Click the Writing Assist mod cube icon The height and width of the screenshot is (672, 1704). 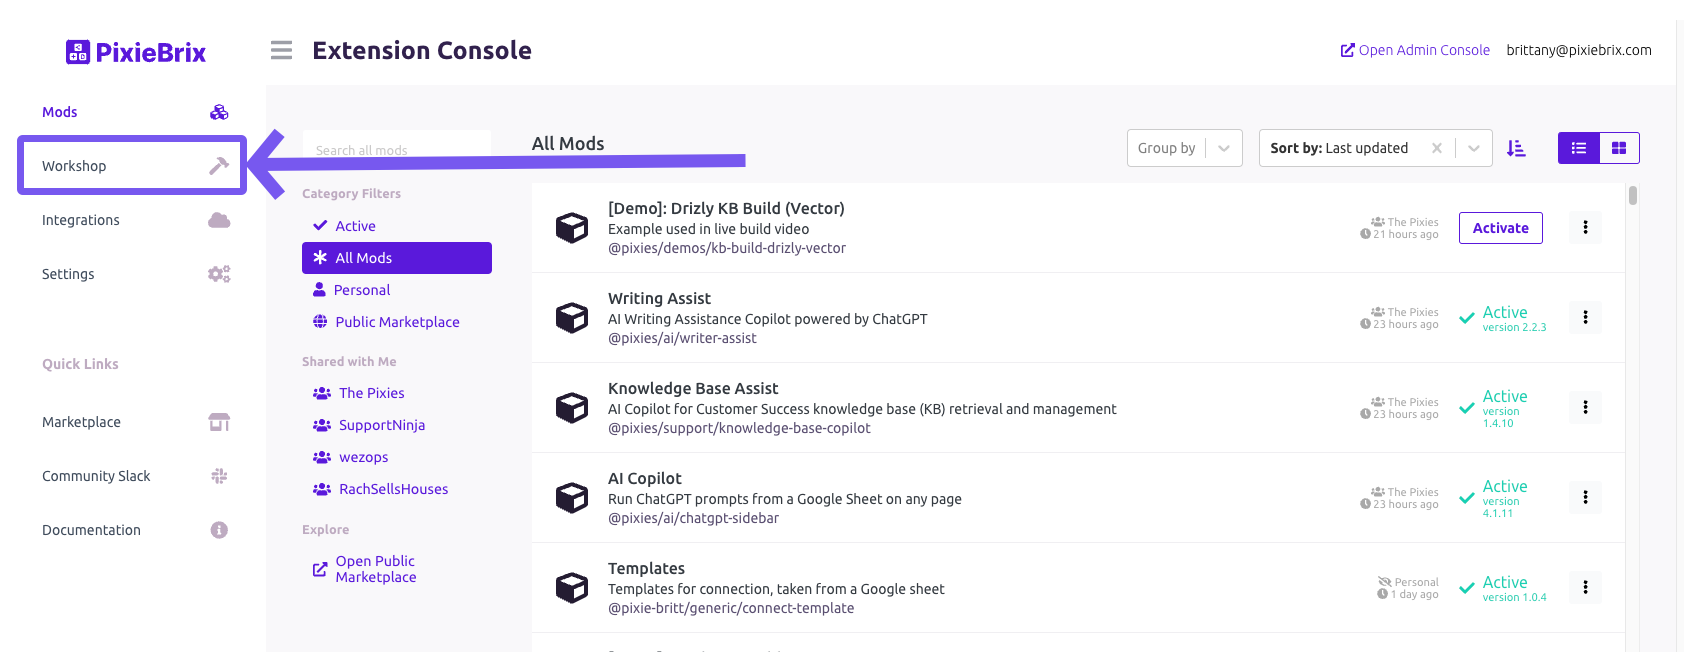[572, 318]
